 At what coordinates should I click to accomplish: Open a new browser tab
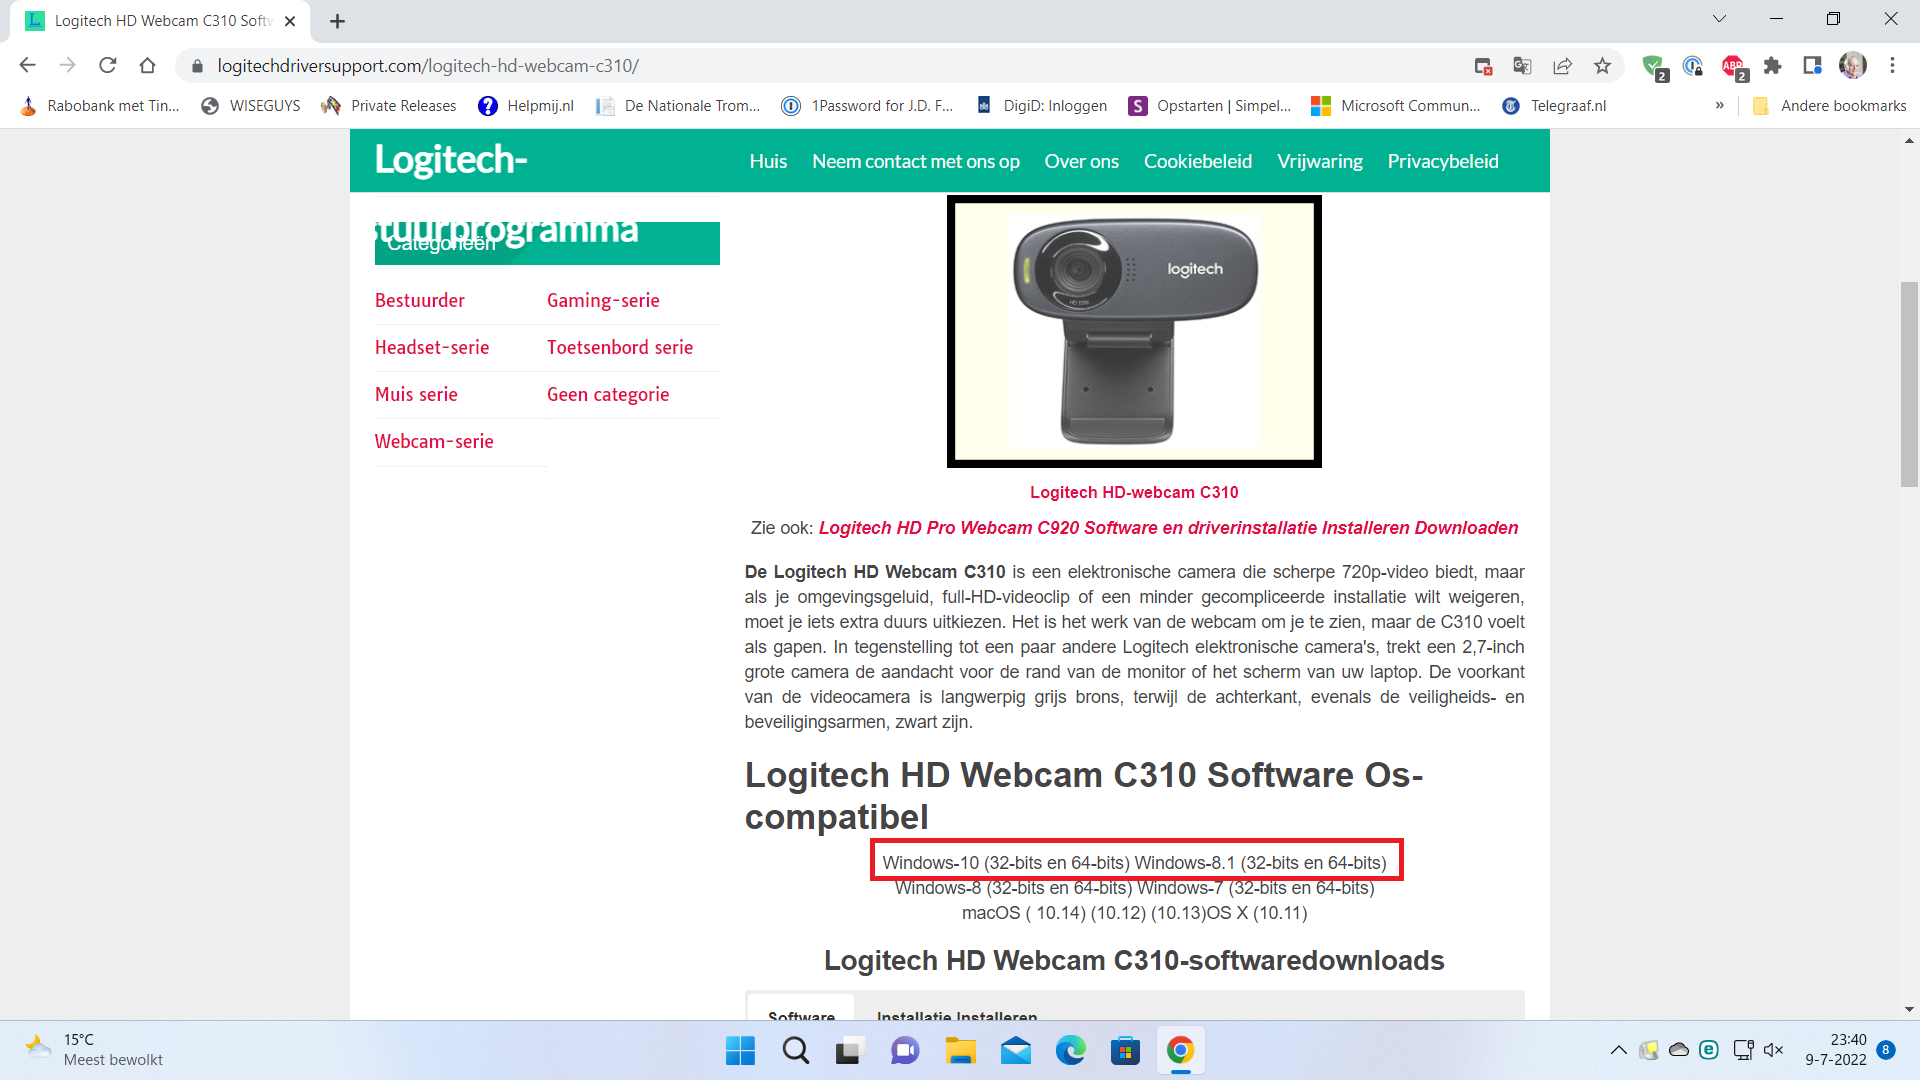pyautogui.click(x=337, y=21)
